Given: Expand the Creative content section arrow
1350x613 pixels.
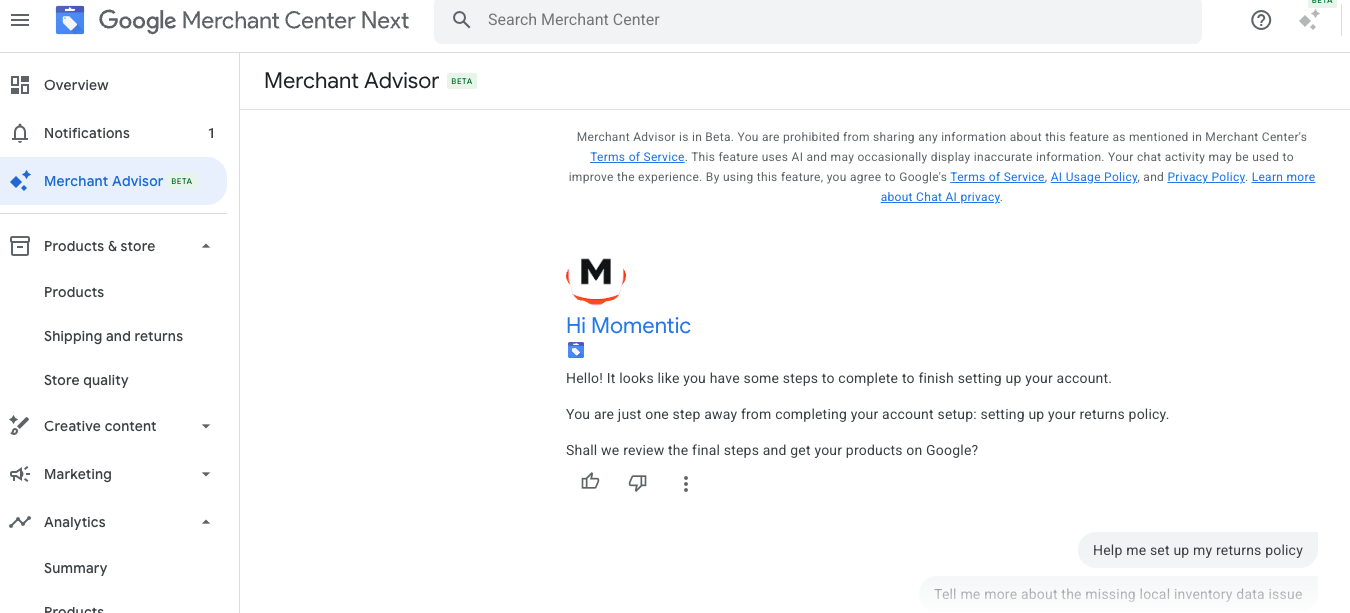Looking at the screenshot, I should (206, 426).
